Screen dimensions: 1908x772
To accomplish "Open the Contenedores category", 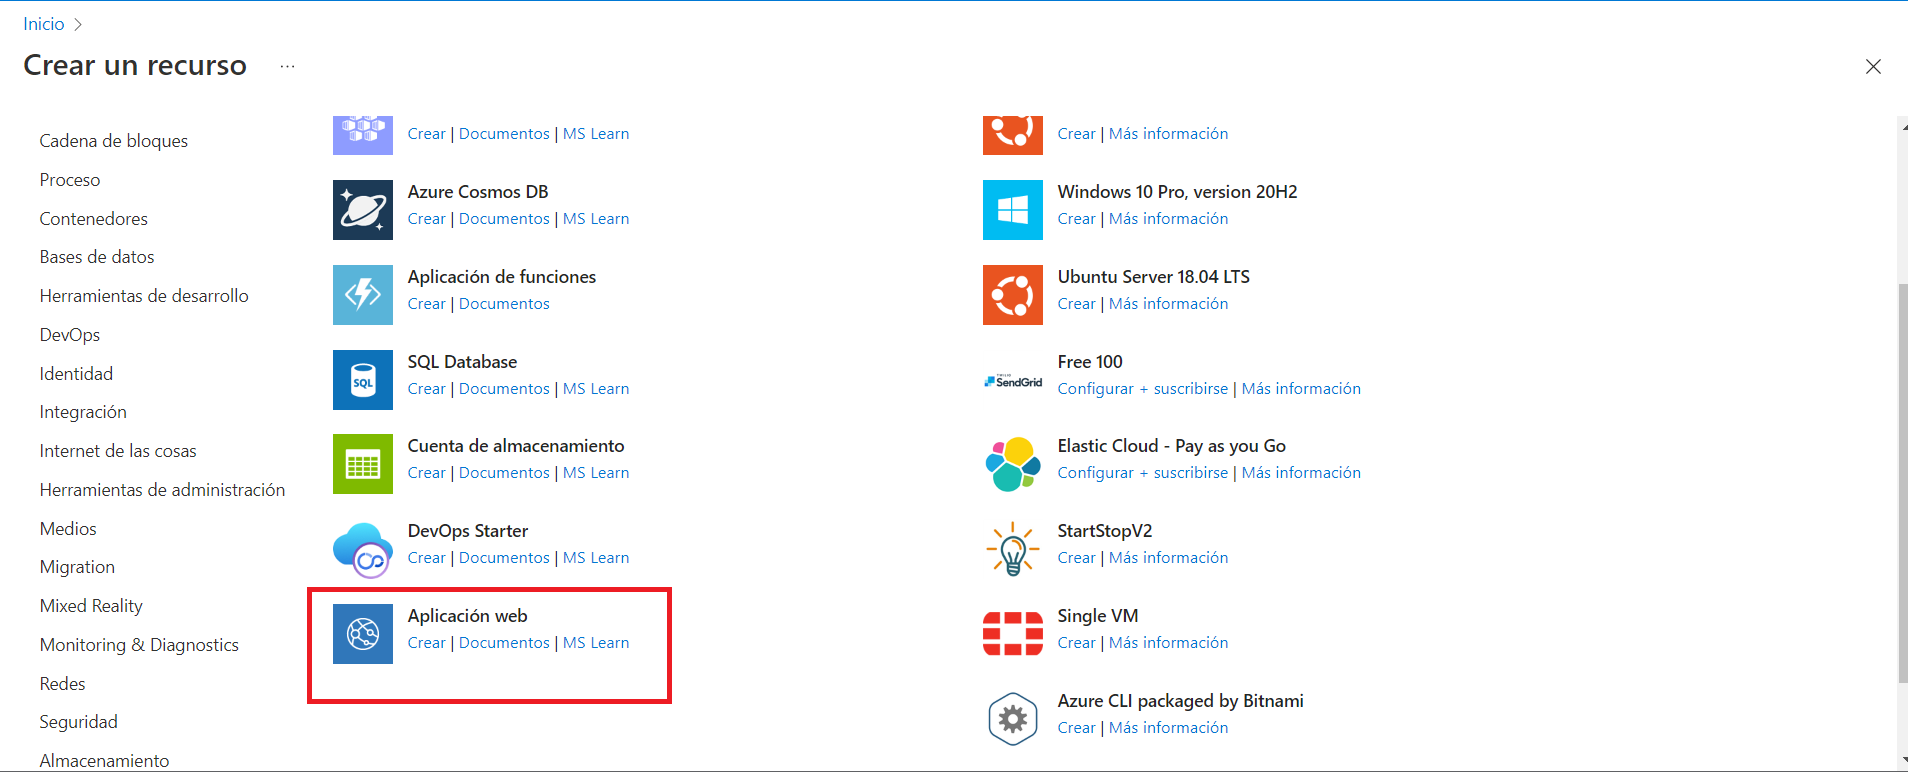I will coord(94,219).
